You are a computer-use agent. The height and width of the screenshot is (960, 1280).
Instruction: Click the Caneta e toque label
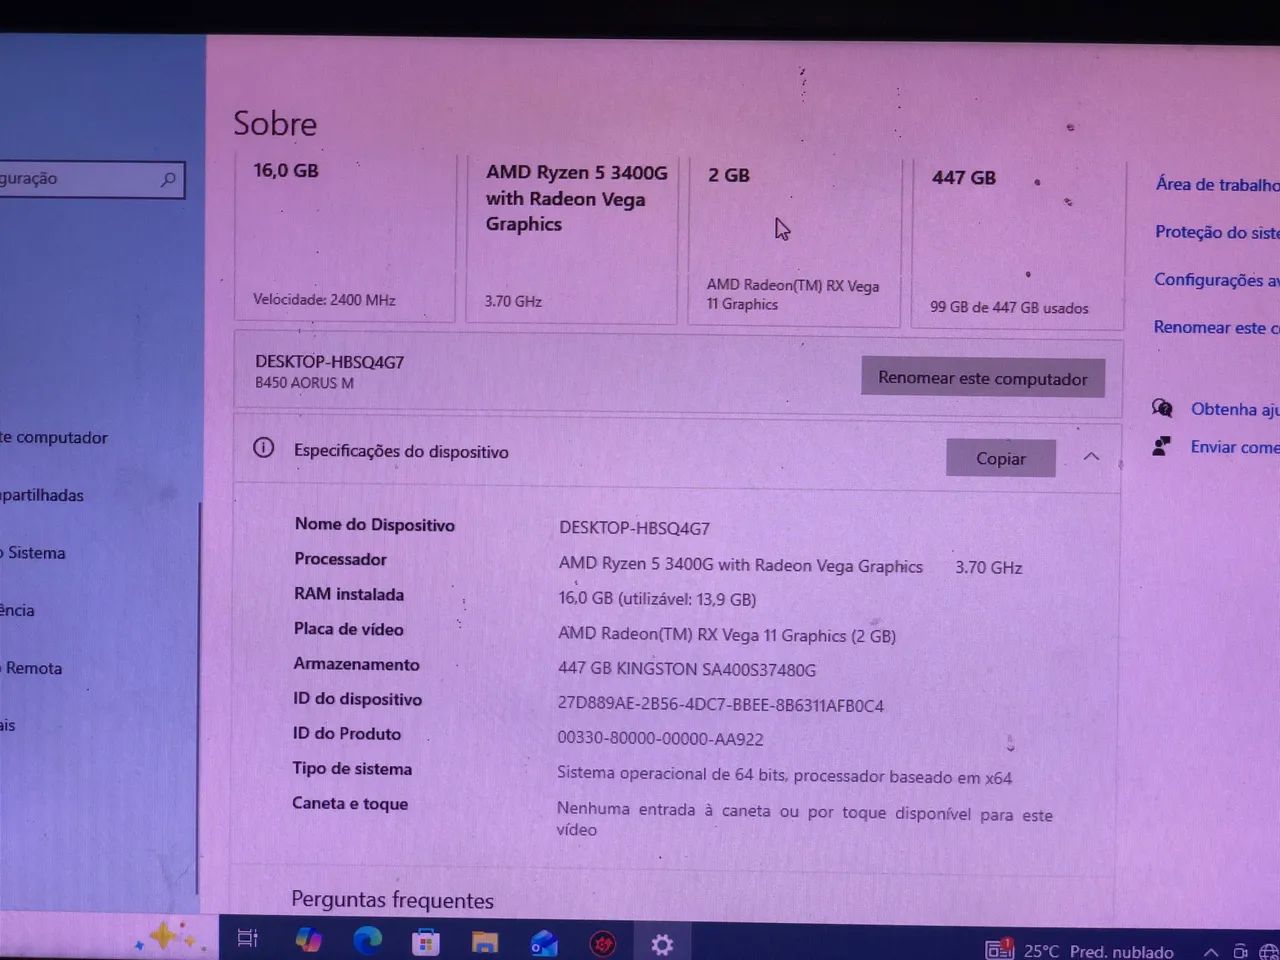coord(350,803)
